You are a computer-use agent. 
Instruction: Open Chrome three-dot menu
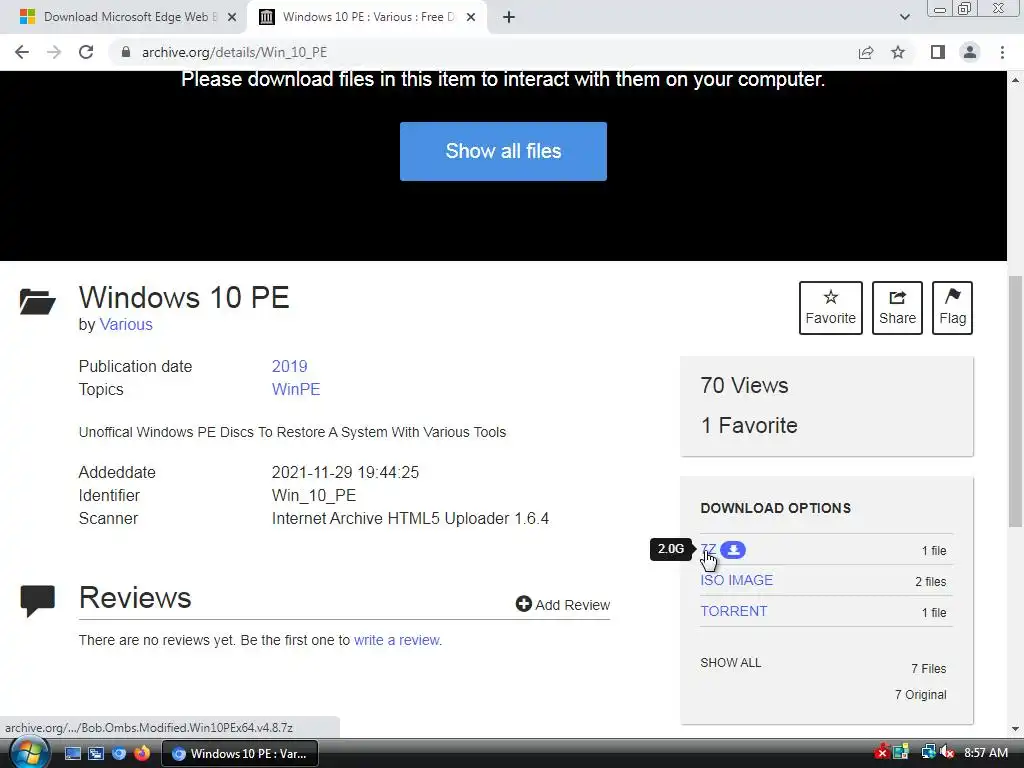click(1002, 52)
